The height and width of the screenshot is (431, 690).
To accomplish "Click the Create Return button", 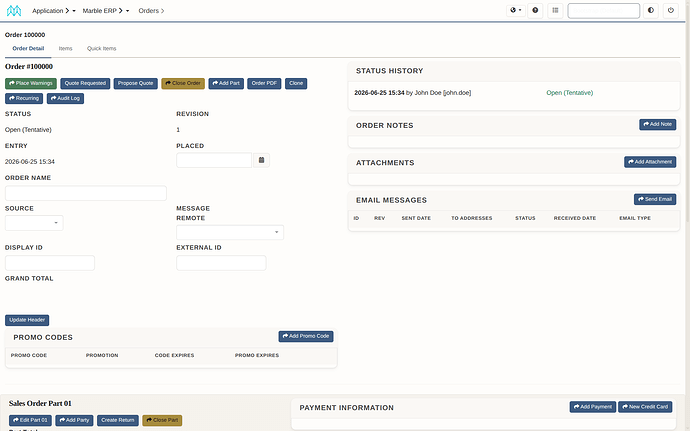I will coord(118,420).
